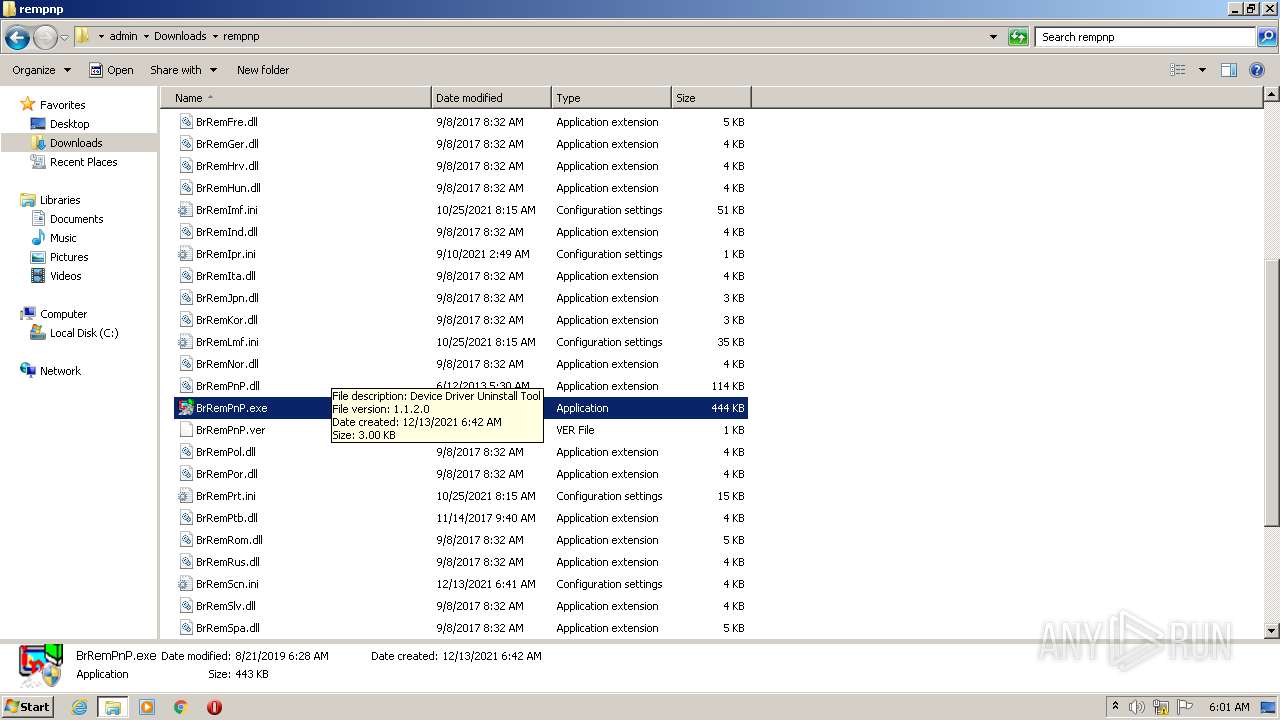Screen dimensions: 1280x720
Task: Click the vertical scrollbar down arrow
Action: [1272, 631]
